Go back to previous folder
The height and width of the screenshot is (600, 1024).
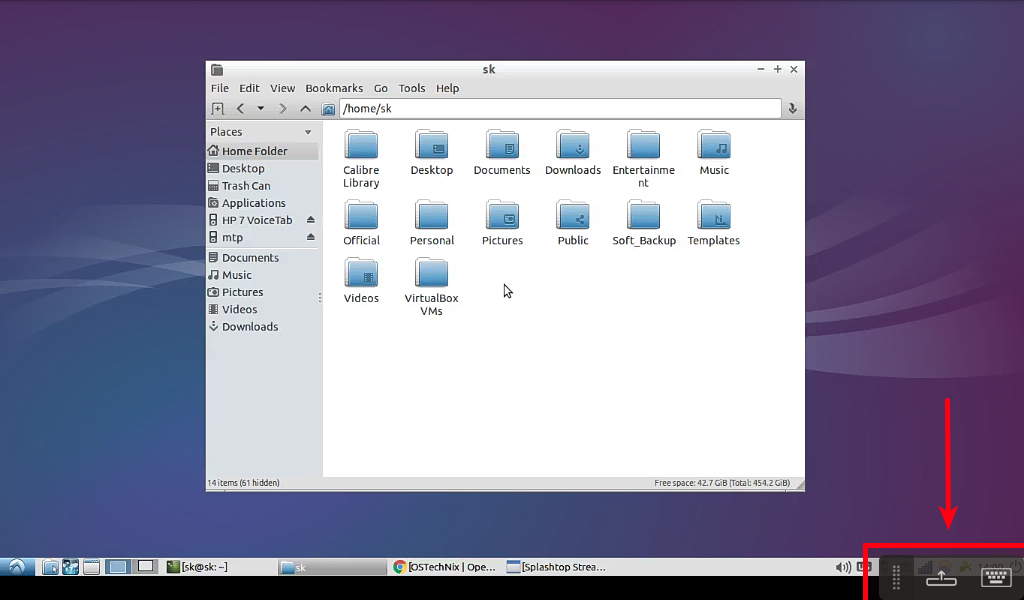(x=240, y=109)
